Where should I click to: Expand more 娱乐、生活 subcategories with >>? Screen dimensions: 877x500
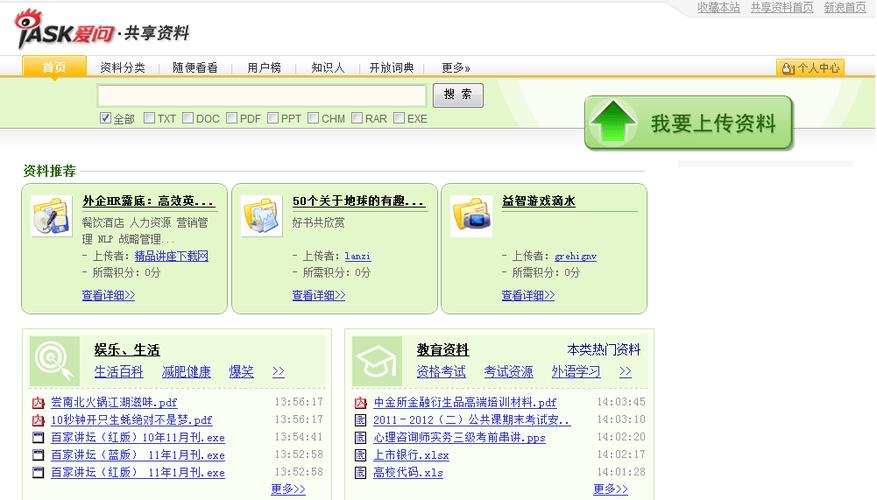coord(278,372)
